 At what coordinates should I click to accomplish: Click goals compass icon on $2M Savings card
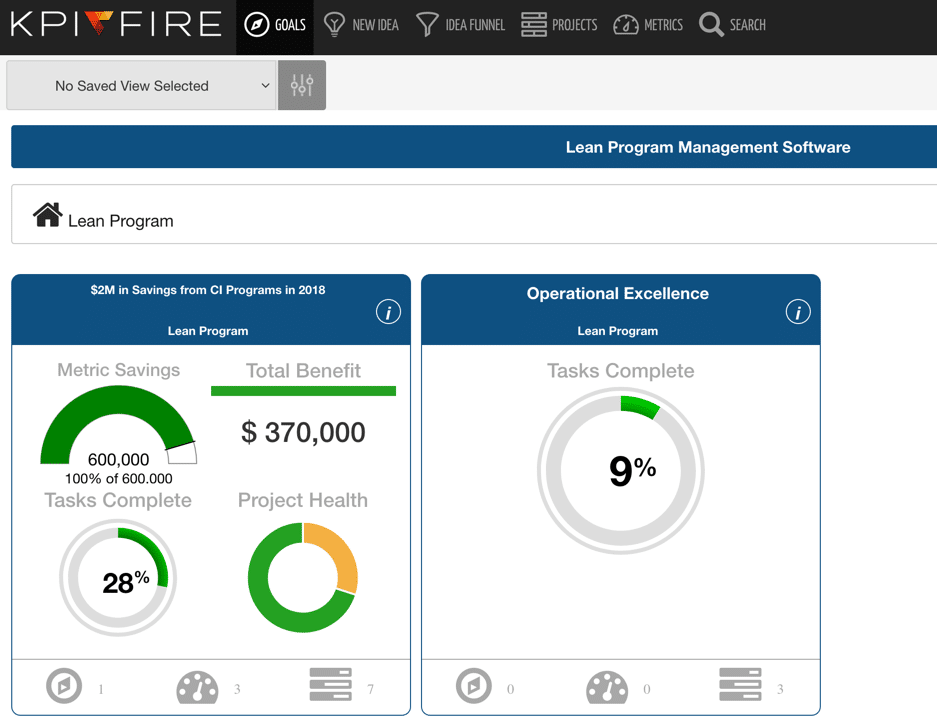[64, 686]
